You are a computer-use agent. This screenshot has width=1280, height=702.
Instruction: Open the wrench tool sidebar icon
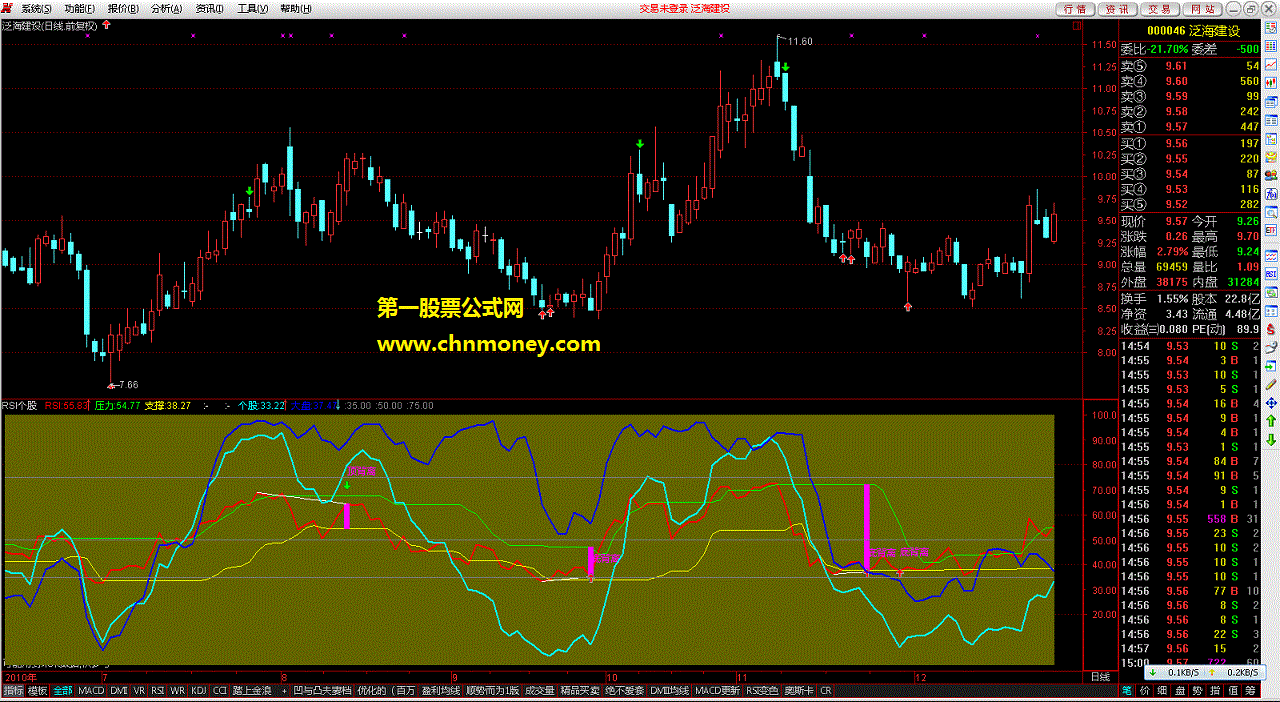point(1270,346)
